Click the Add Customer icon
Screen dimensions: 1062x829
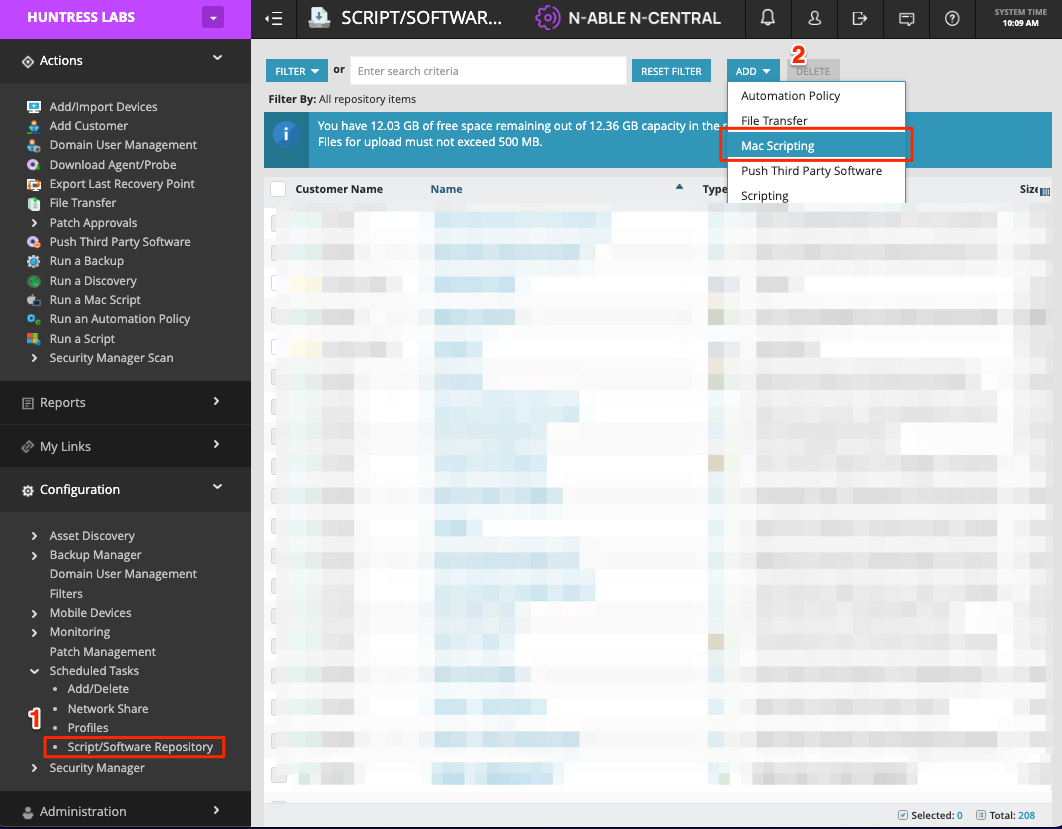(x=33, y=126)
